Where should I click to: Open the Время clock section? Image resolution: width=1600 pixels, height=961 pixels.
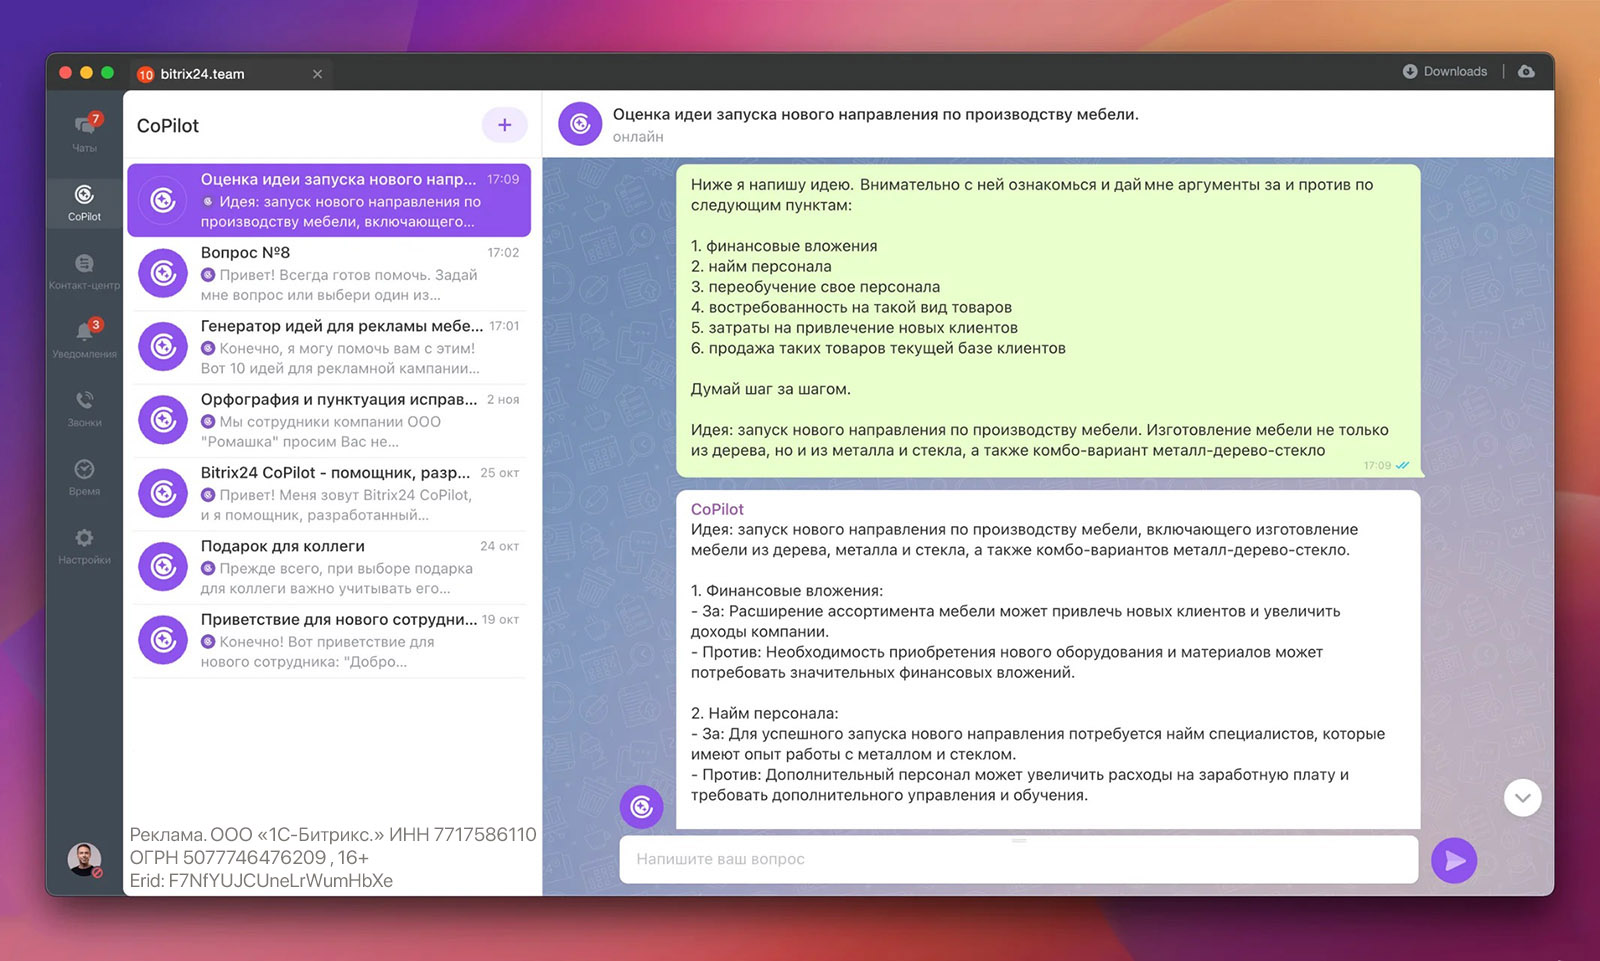tap(85, 477)
